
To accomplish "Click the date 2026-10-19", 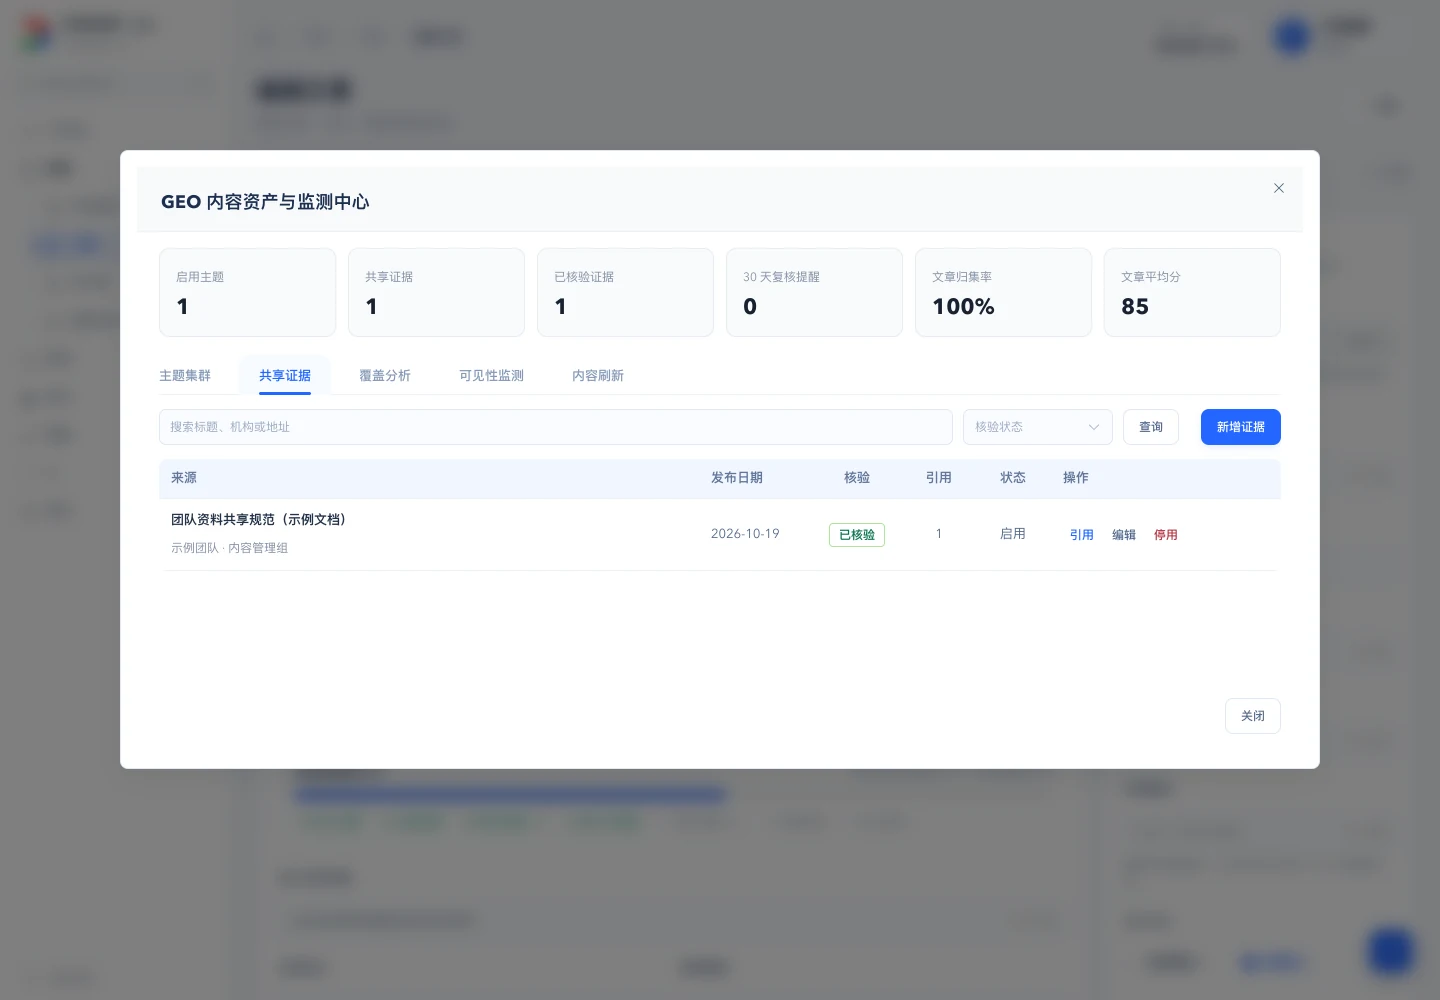I will coord(745,534).
